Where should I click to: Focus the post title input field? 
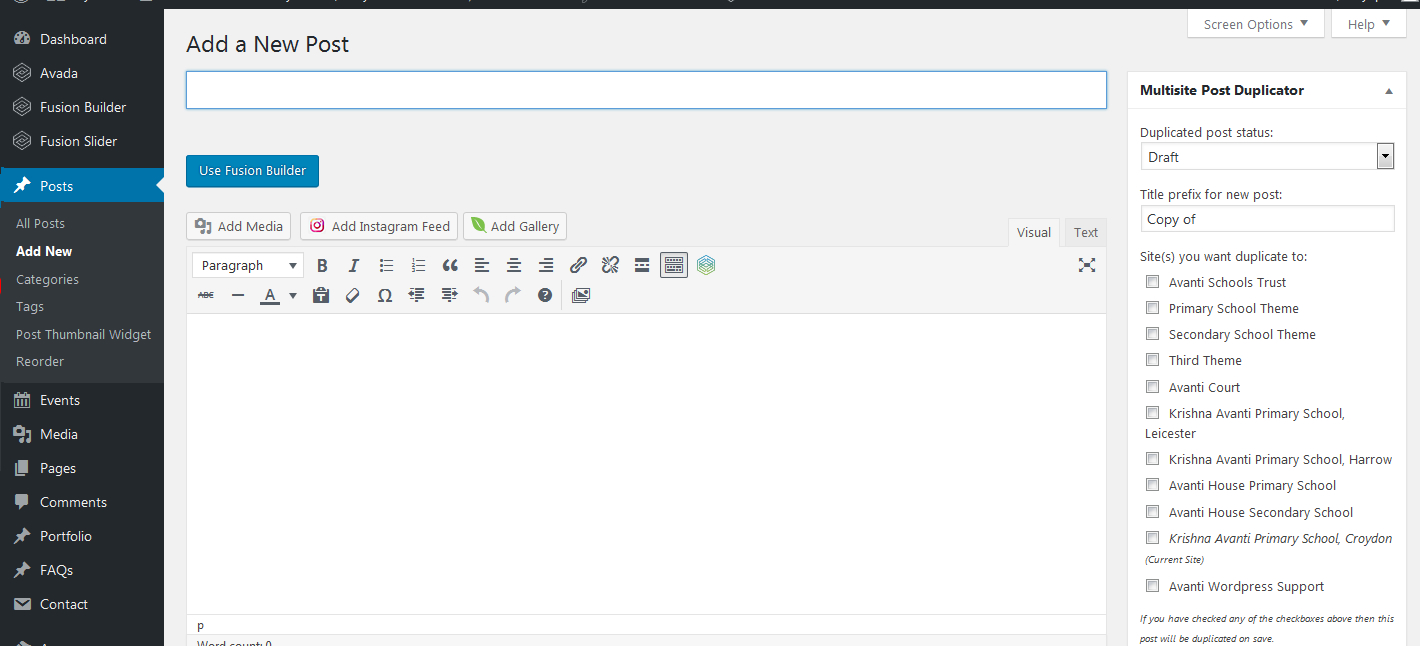tap(646, 90)
